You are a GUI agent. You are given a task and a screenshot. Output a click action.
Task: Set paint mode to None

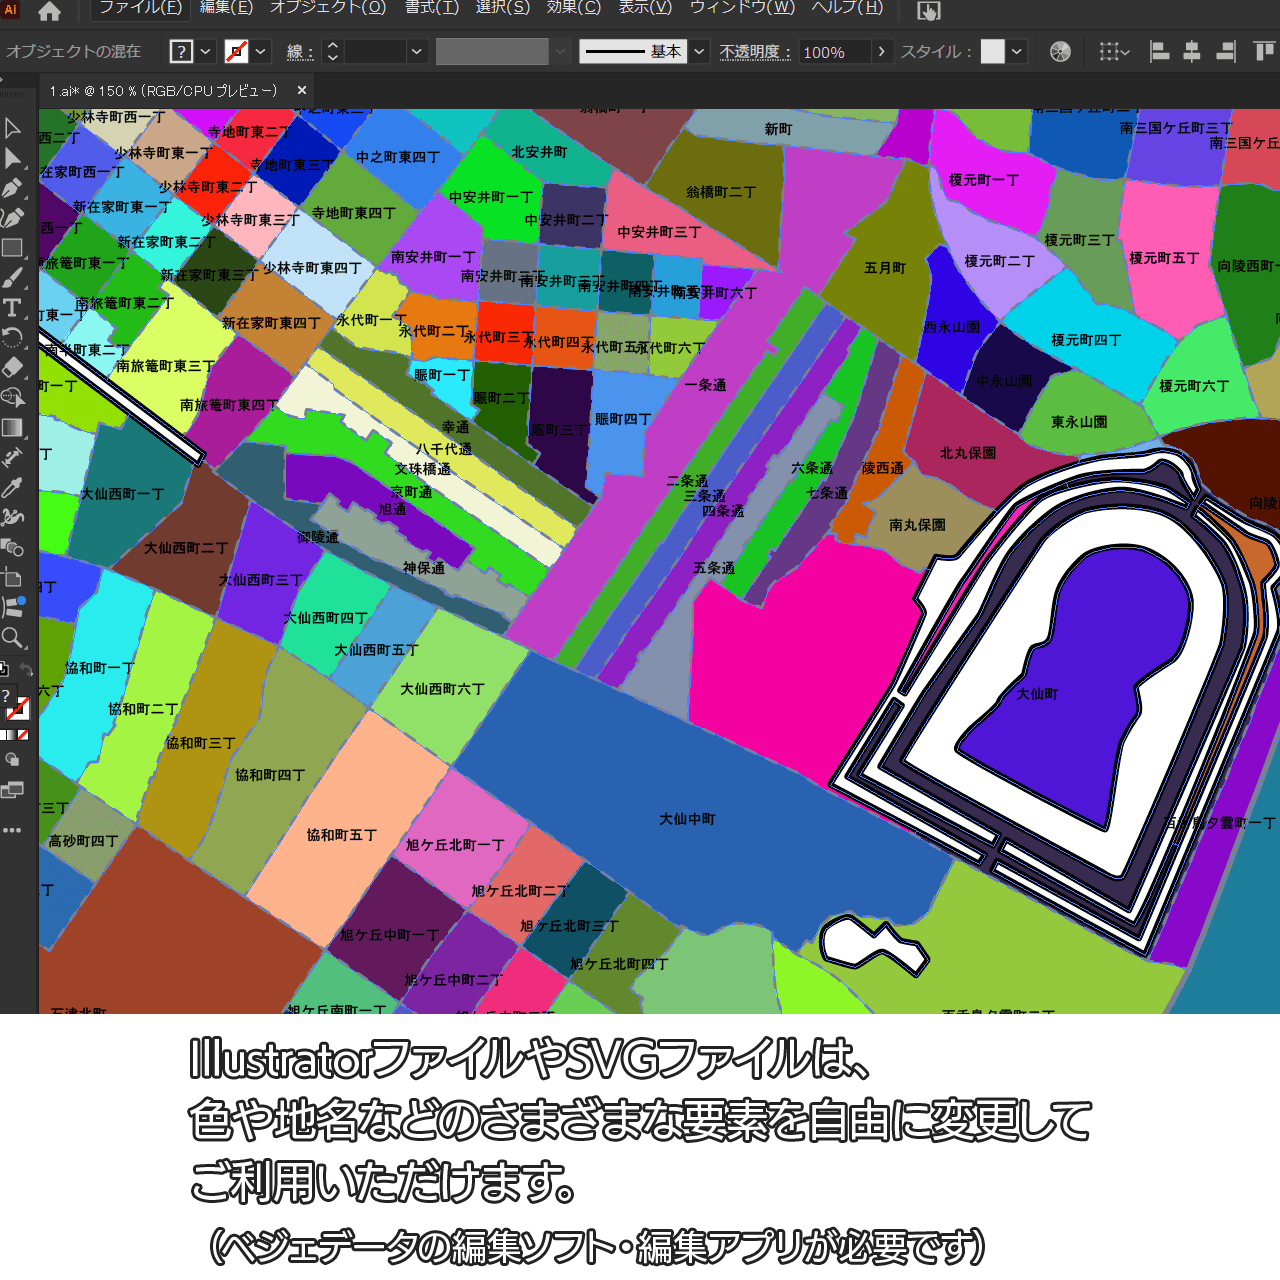click(23, 735)
